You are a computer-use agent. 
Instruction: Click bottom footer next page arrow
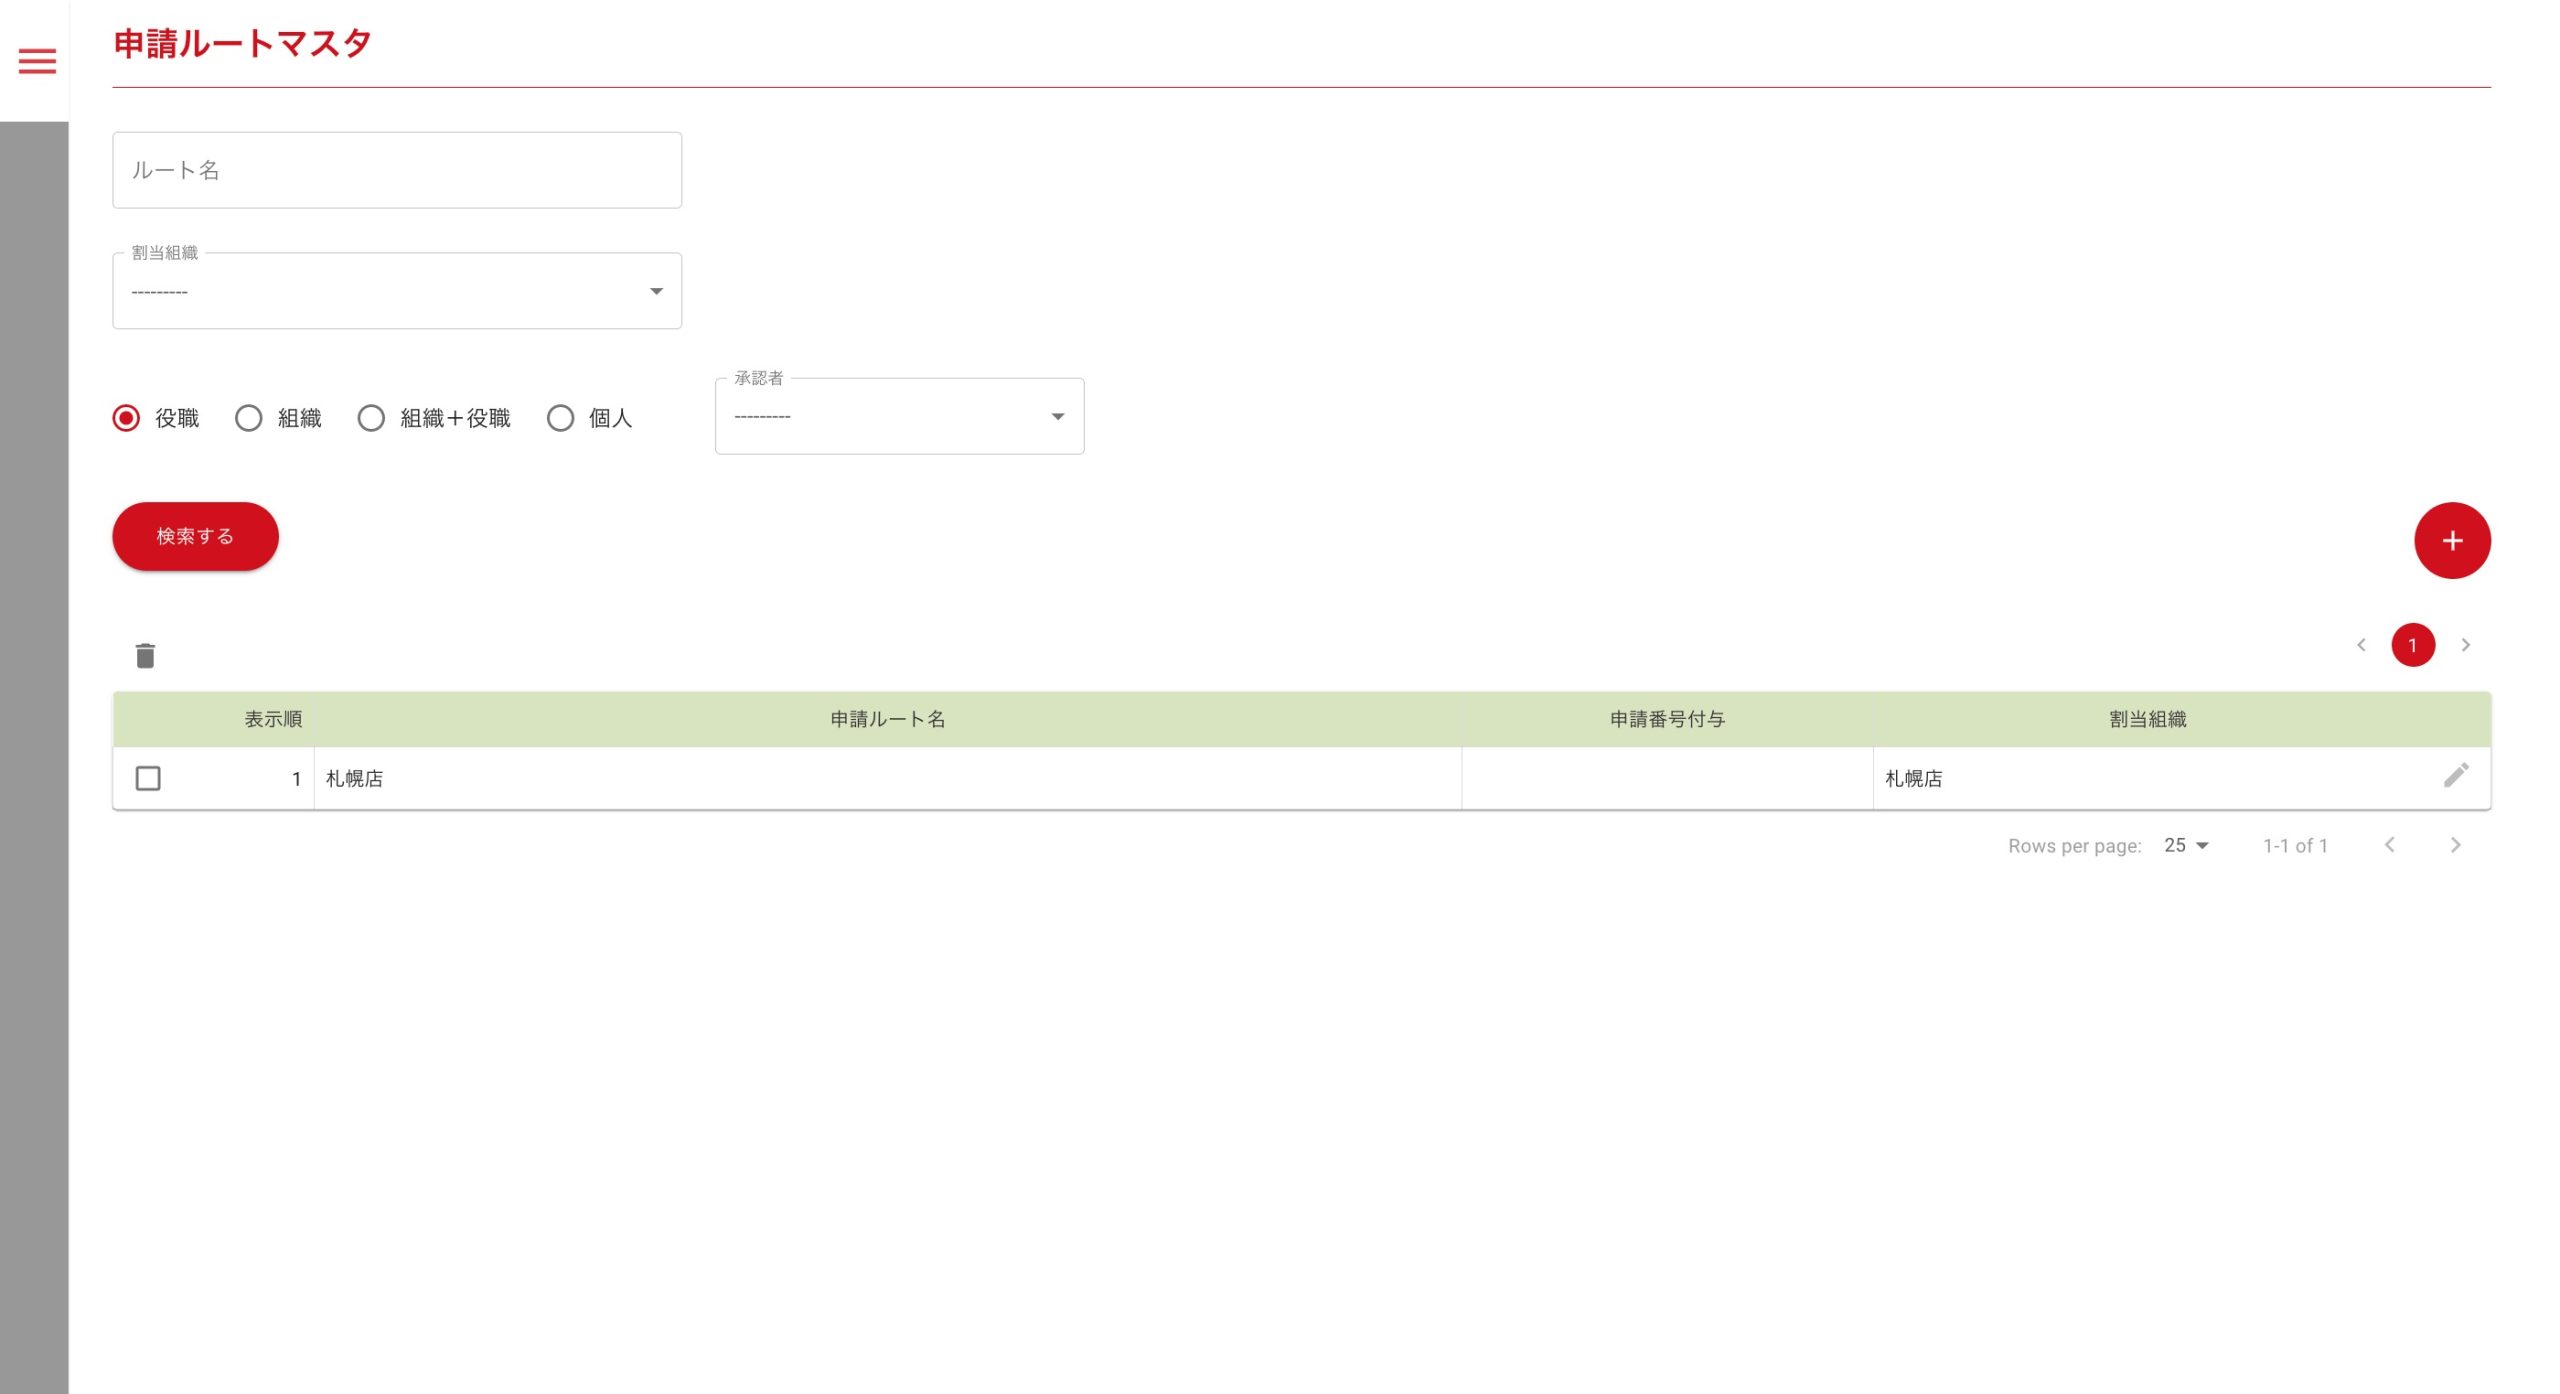(2455, 845)
